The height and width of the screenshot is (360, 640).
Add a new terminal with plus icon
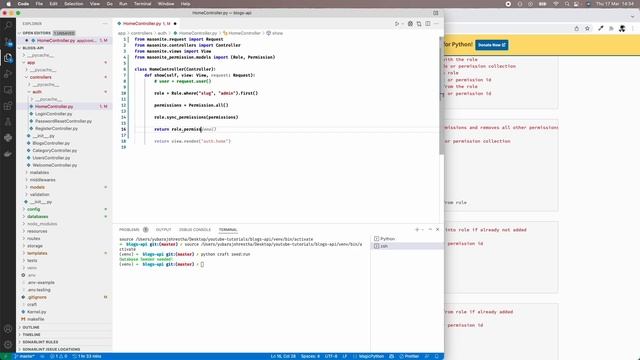click(417, 230)
